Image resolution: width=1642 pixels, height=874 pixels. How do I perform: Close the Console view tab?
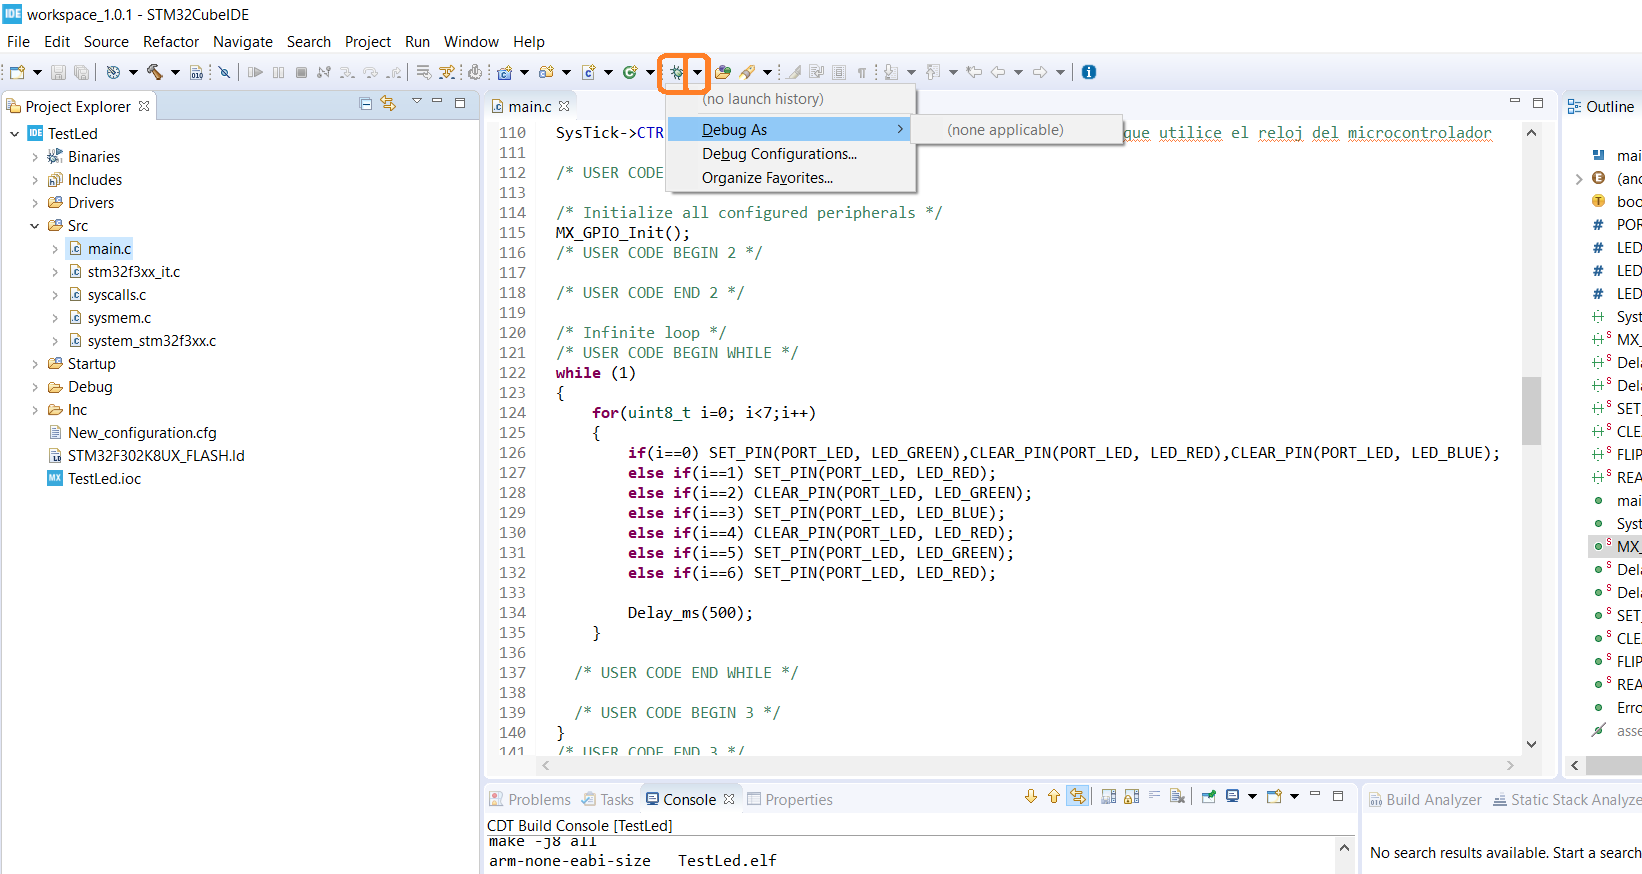click(729, 800)
